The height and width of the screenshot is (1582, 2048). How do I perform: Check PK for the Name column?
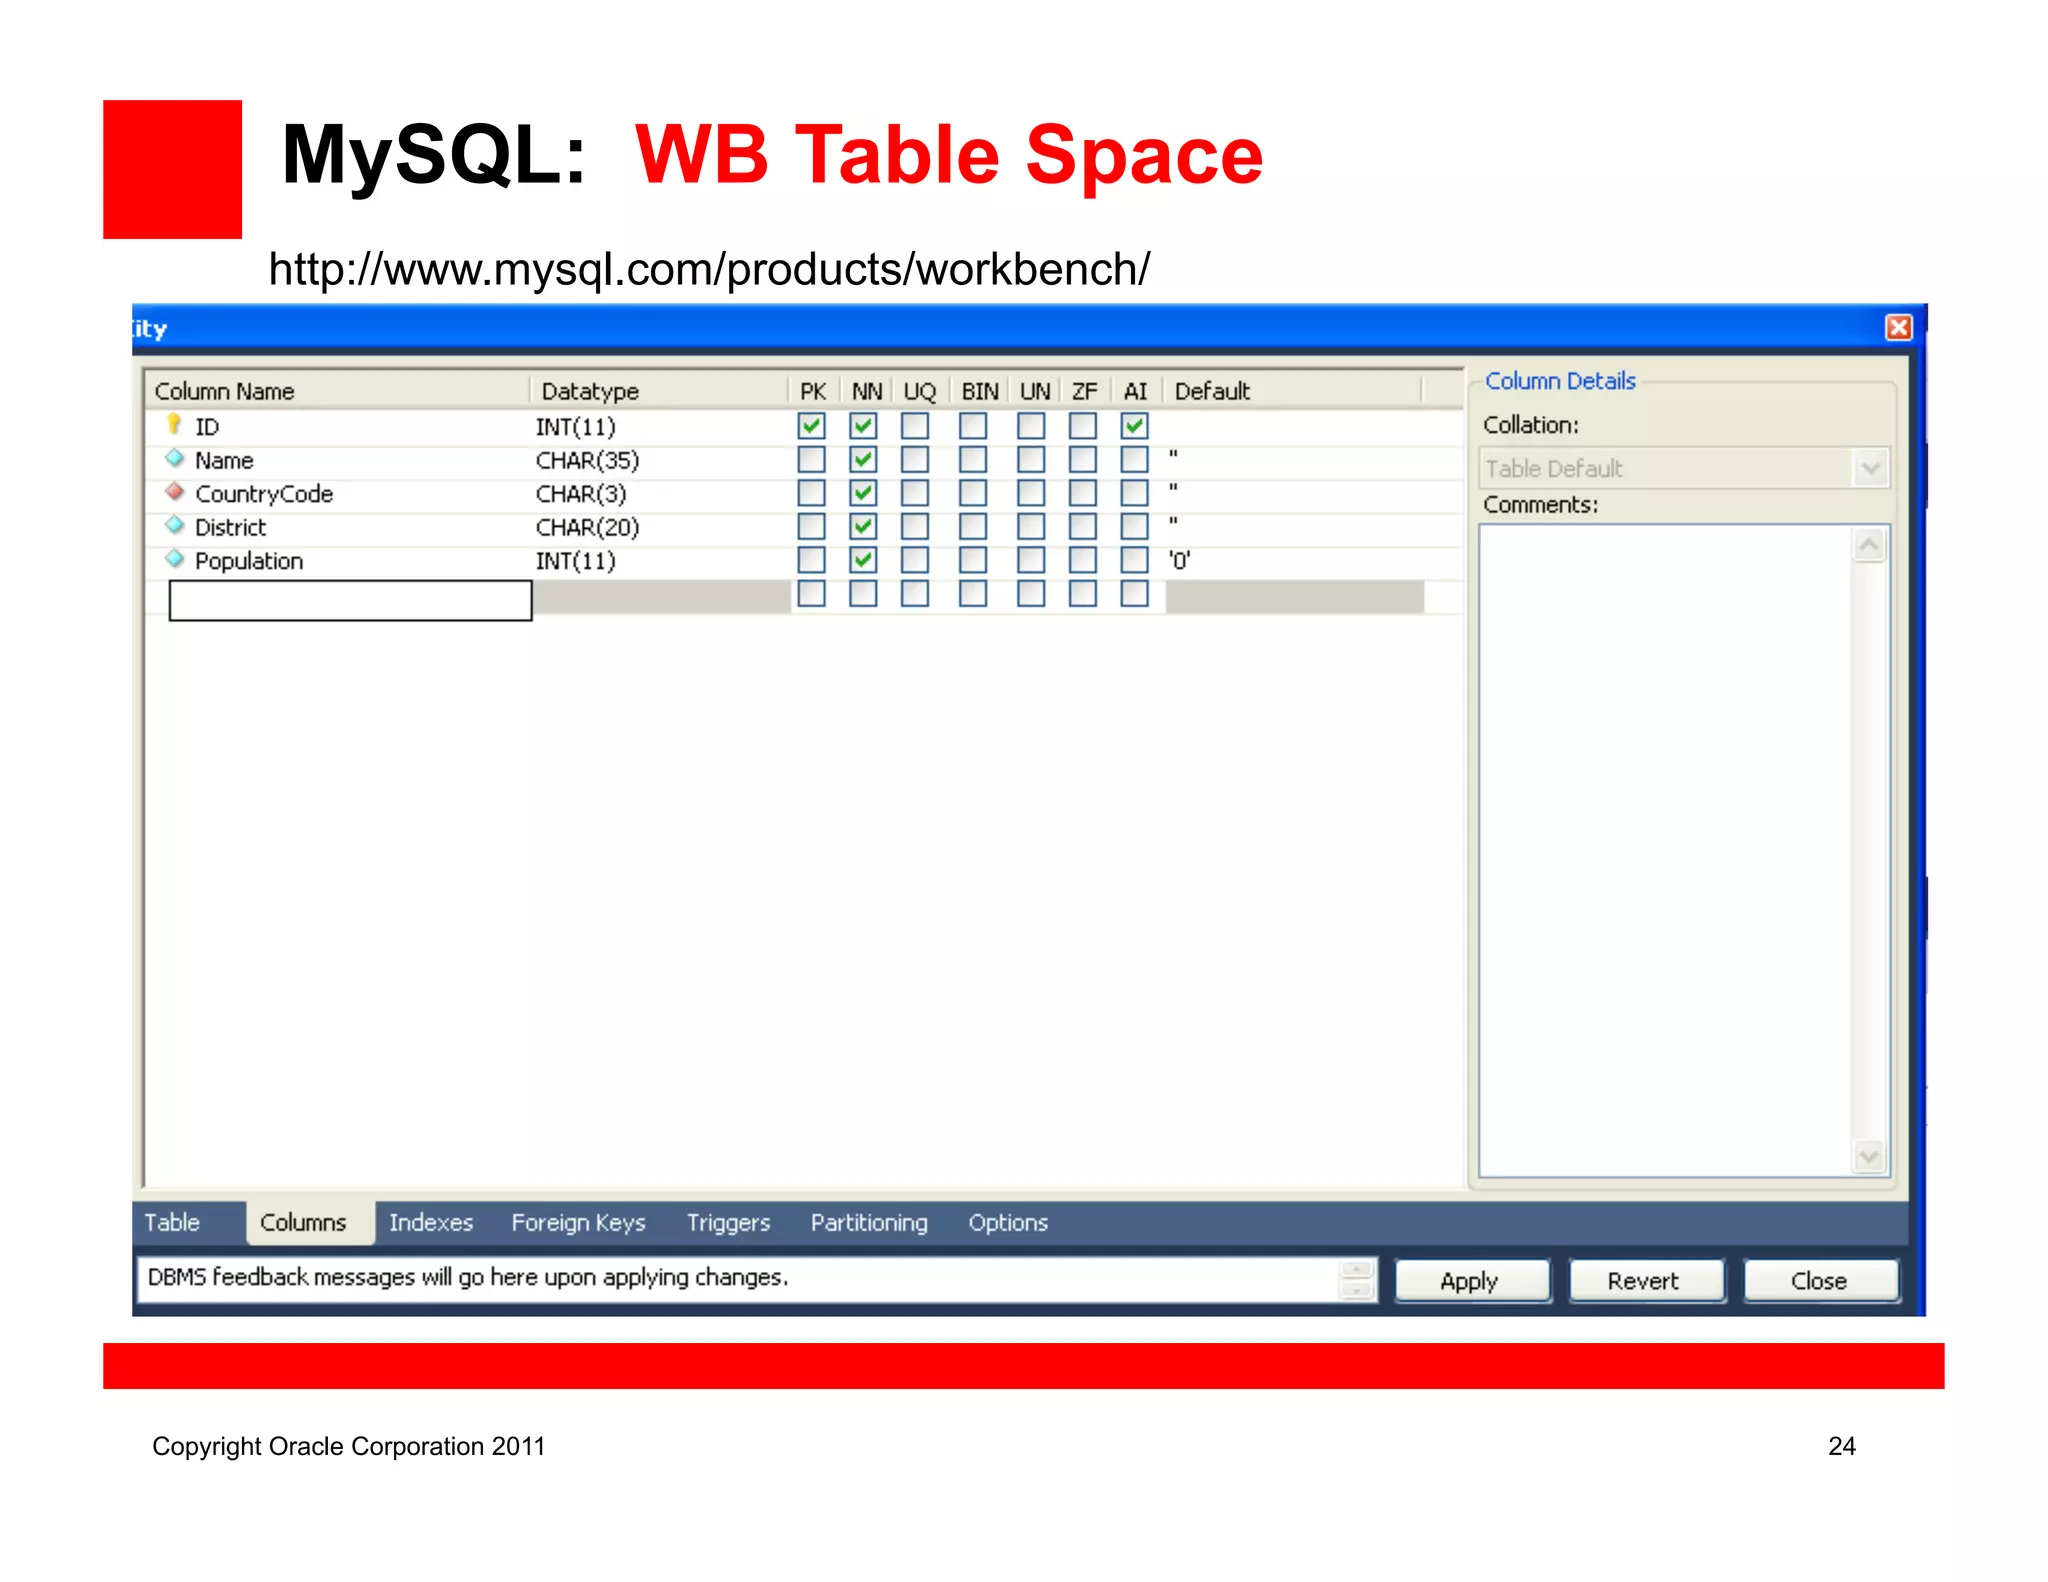(811, 460)
